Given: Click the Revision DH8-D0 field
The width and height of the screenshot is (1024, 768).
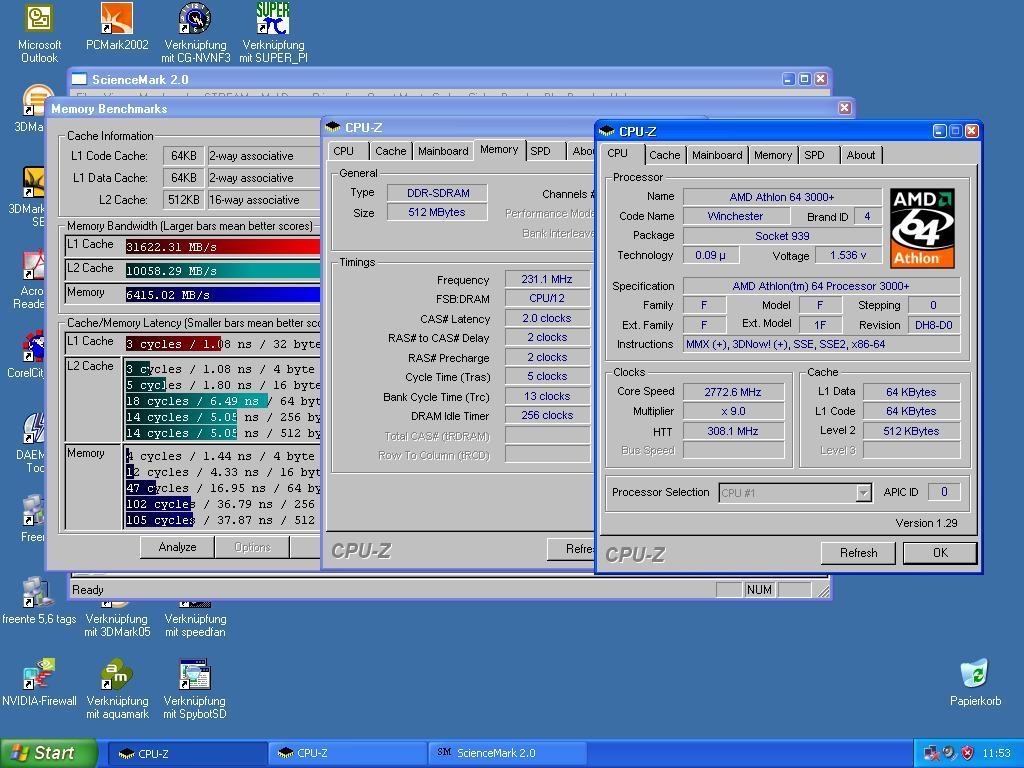Looking at the screenshot, I should point(934,325).
